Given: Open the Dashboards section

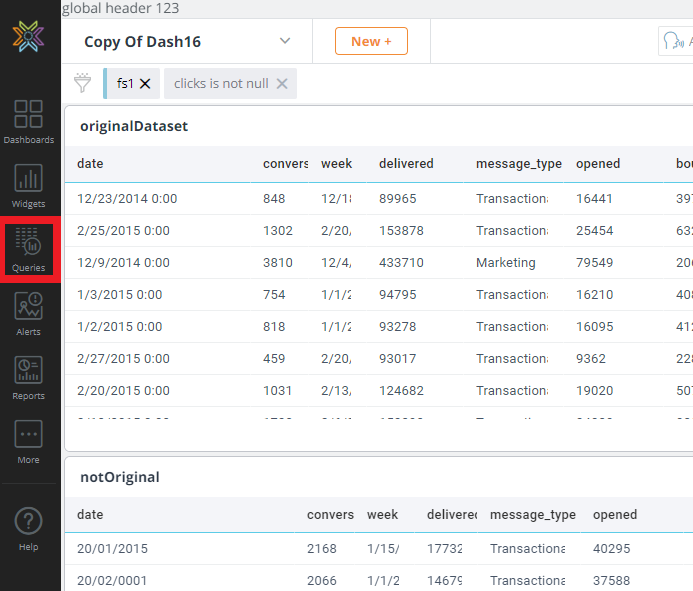Looking at the screenshot, I should 28,121.
